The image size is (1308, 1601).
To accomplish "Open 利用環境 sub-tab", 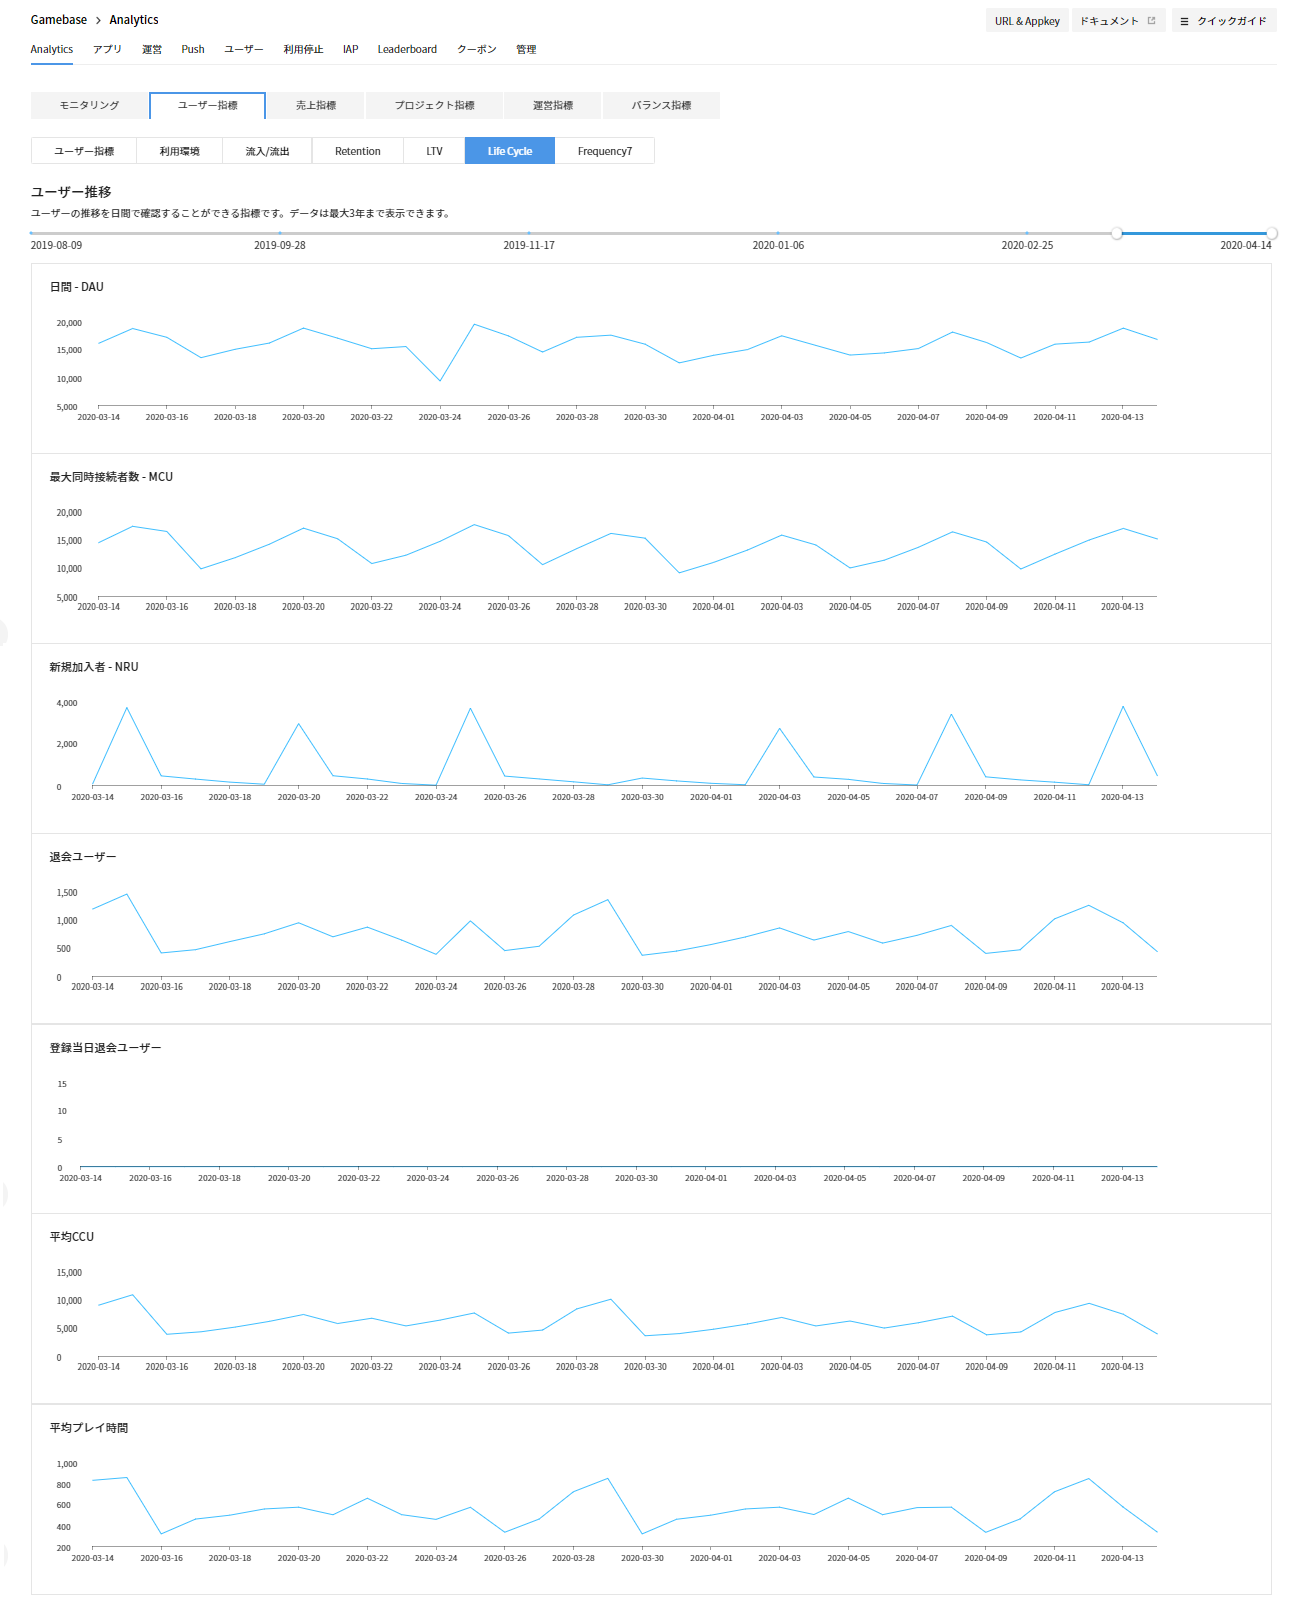I will point(180,151).
